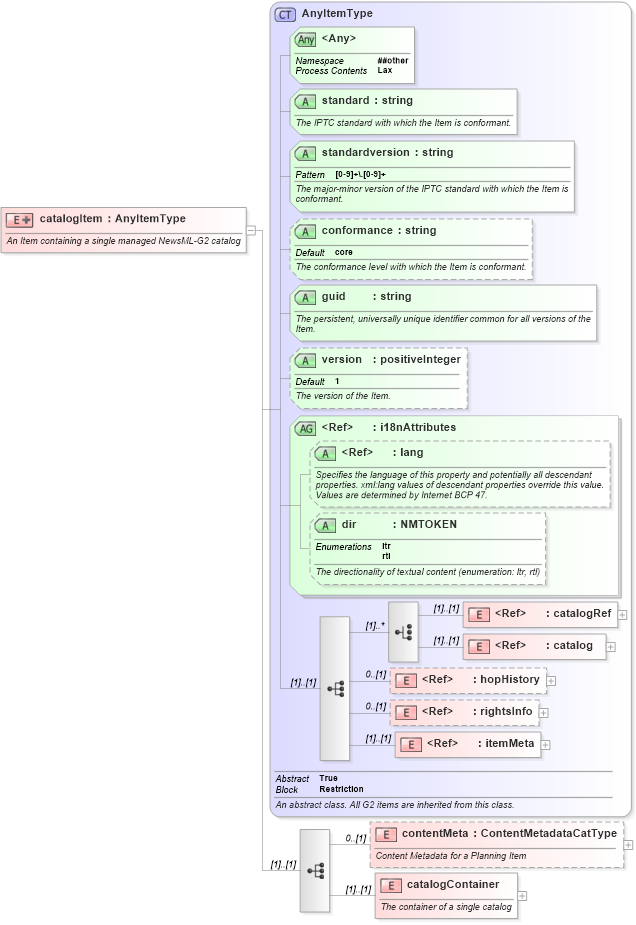Click the AG icon of i18nAttributes group
The width and height of the screenshot is (636, 925).
point(306,428)
